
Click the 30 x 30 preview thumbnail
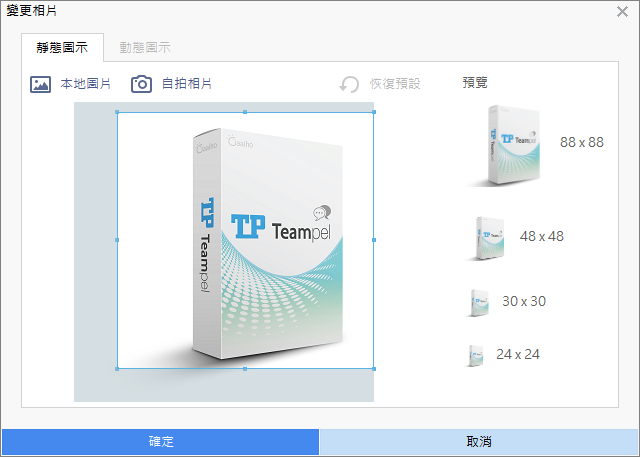(x=478, y=303)
